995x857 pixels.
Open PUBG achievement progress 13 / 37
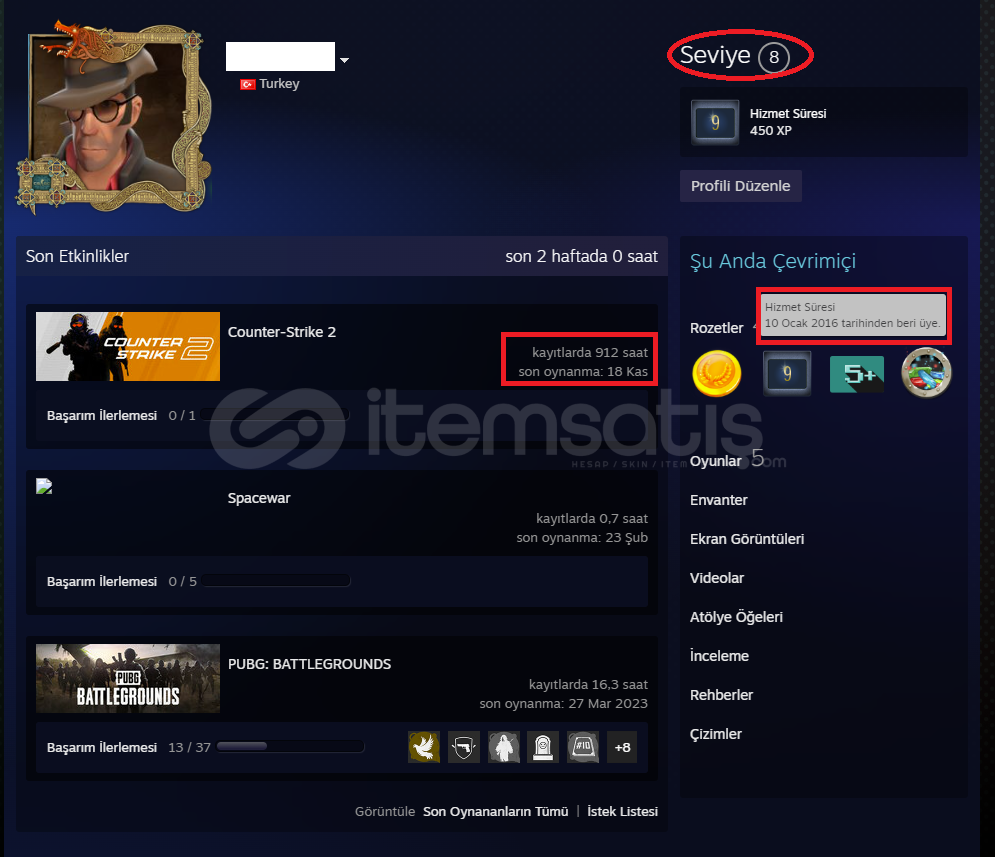tap(128, 747)
